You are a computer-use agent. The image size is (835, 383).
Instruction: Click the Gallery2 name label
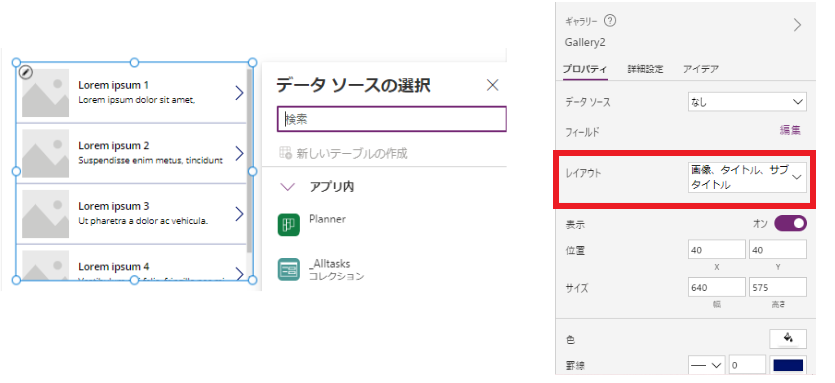[585, 43]
